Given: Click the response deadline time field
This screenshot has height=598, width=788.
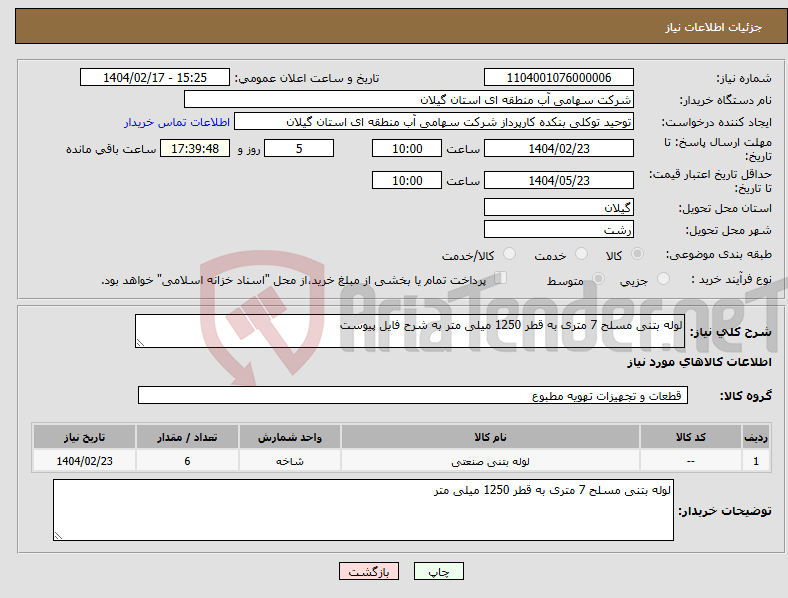Looking at the screenshot, I should tap(407, 148).
